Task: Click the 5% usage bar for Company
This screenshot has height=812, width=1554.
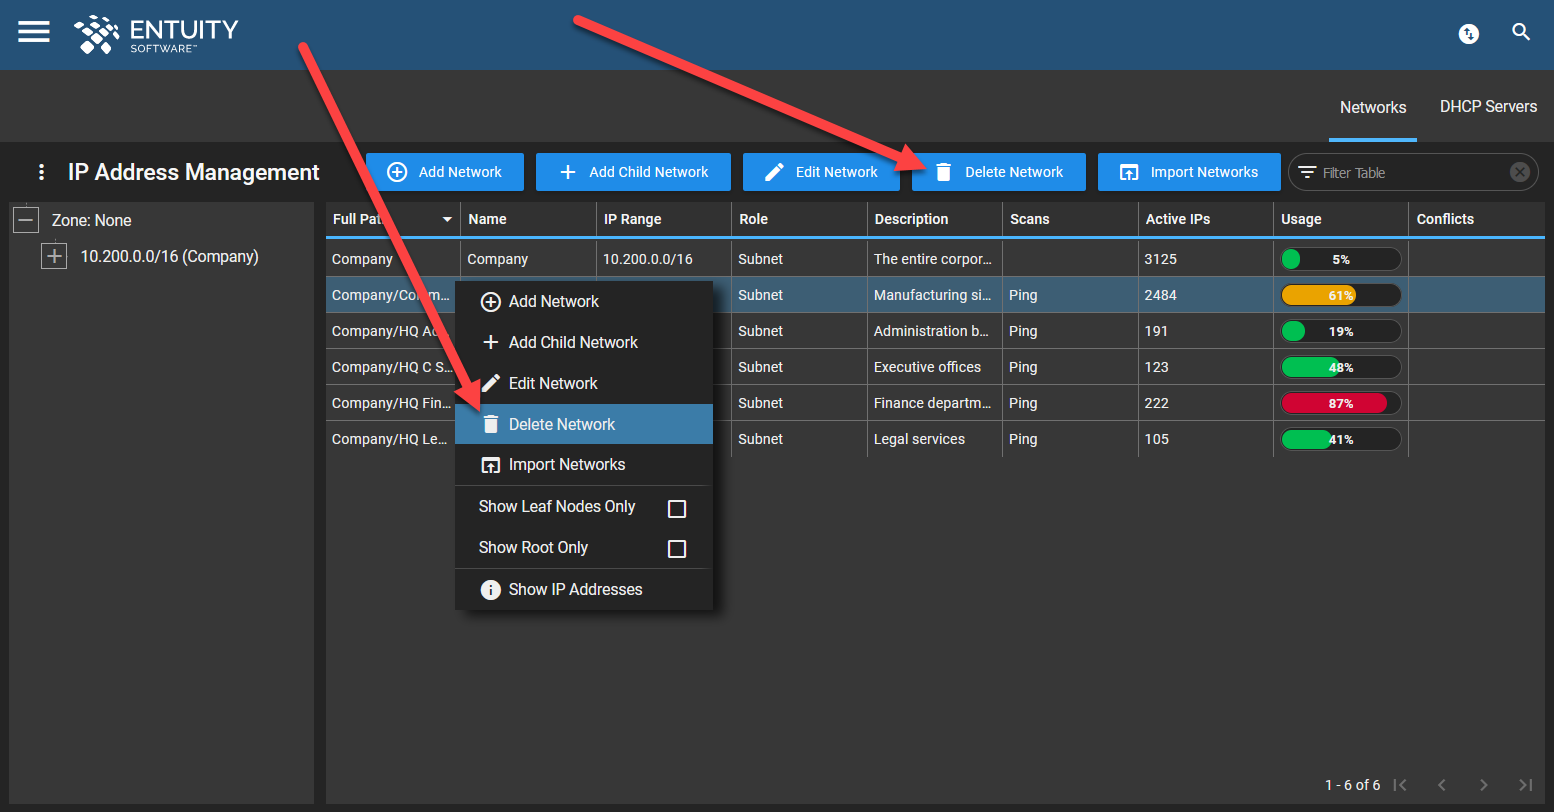Action: click(1341, 259)
